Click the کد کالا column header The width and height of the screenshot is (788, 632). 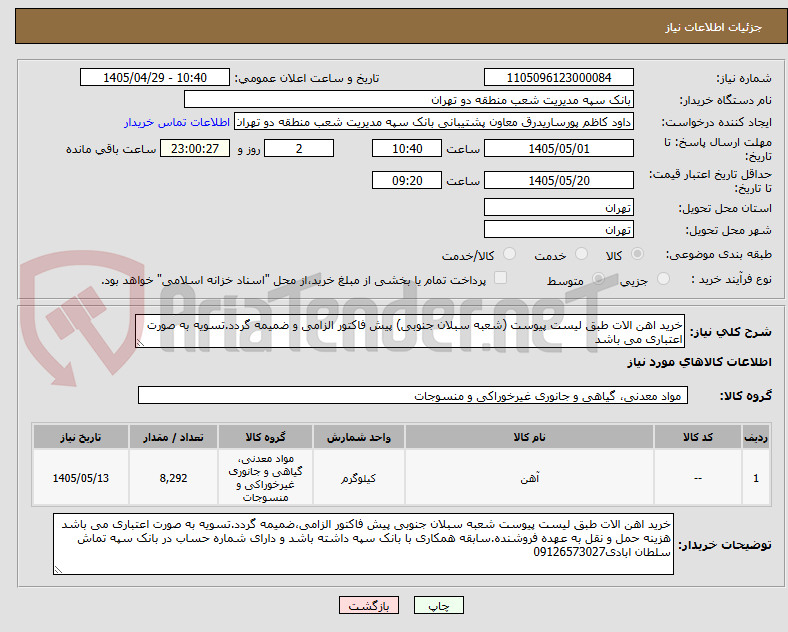pos(698,437)
